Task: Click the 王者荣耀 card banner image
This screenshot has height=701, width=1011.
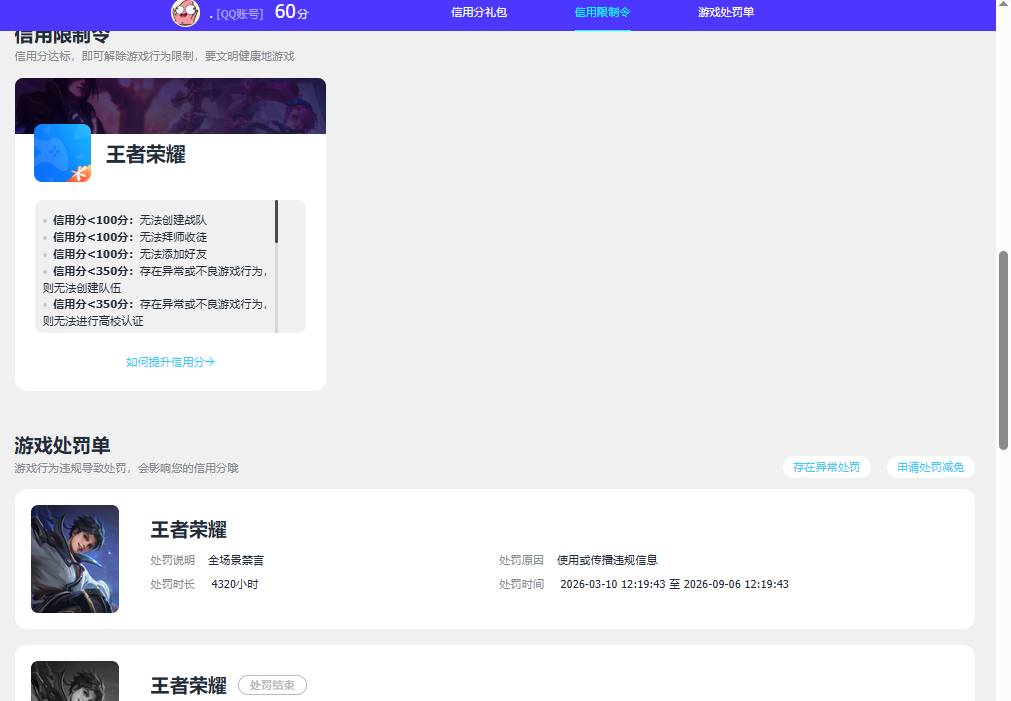Action: (170, 106)
